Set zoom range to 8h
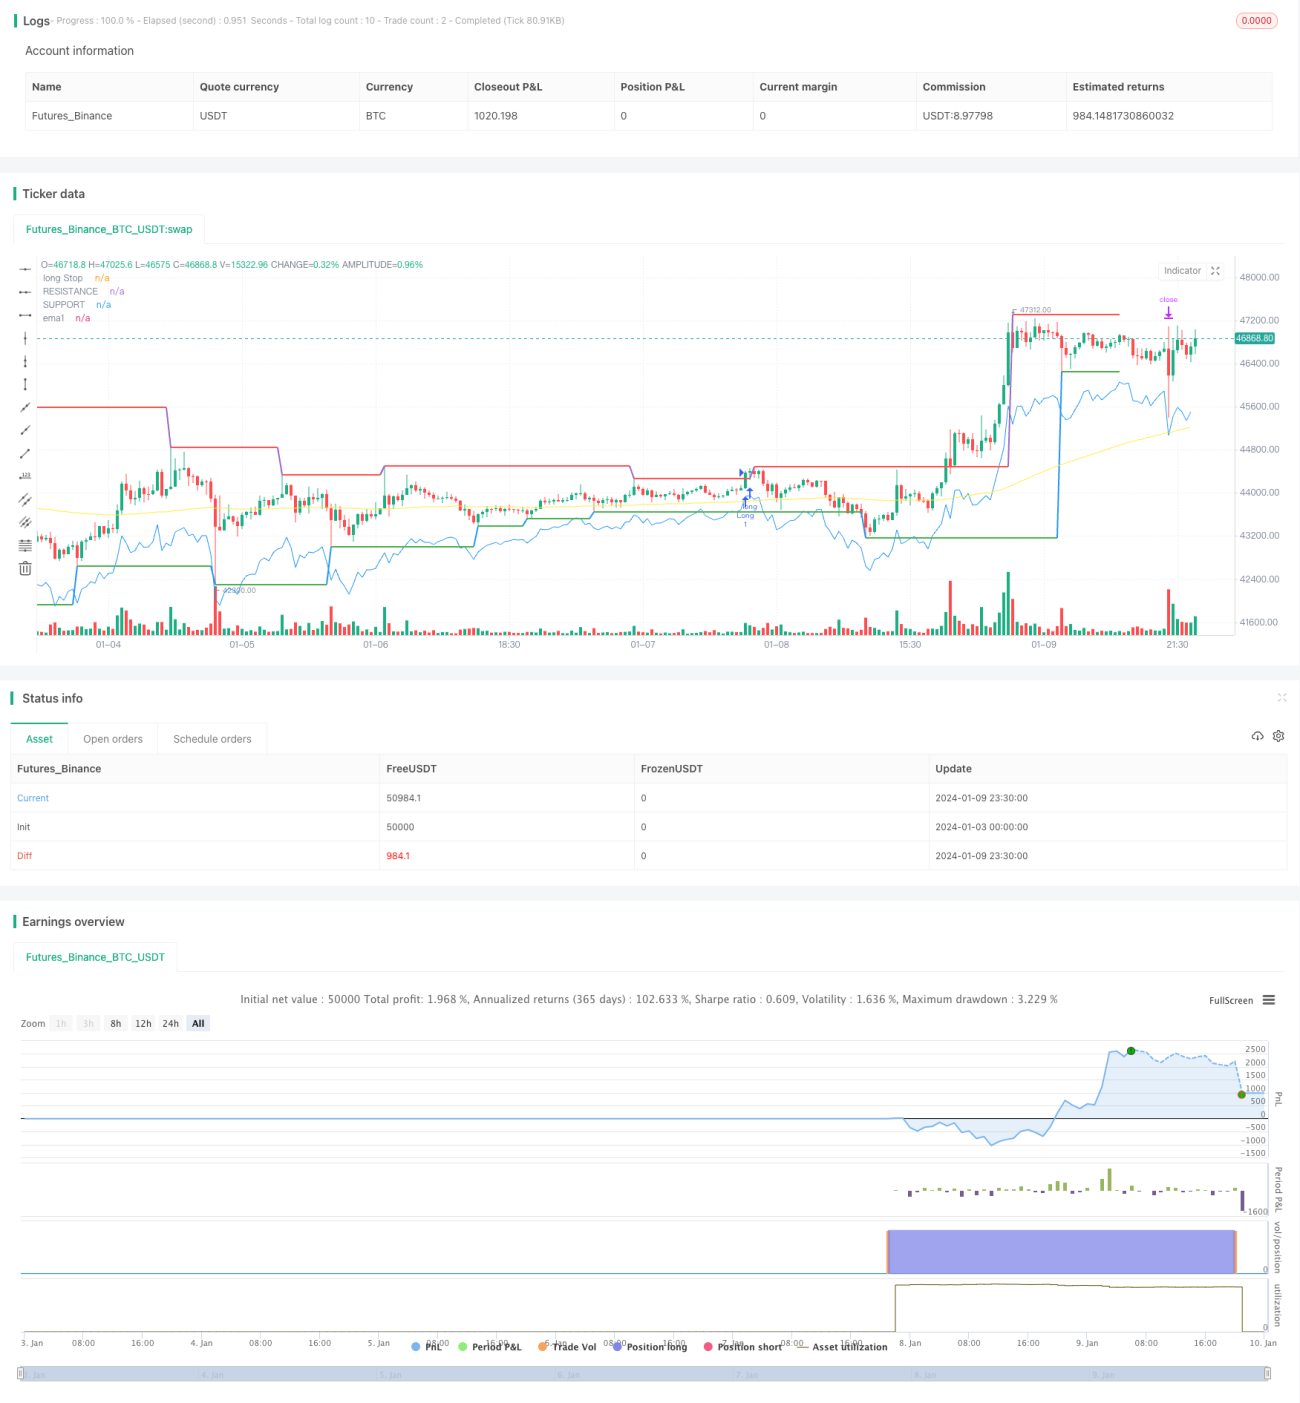 coord(116,1023)
